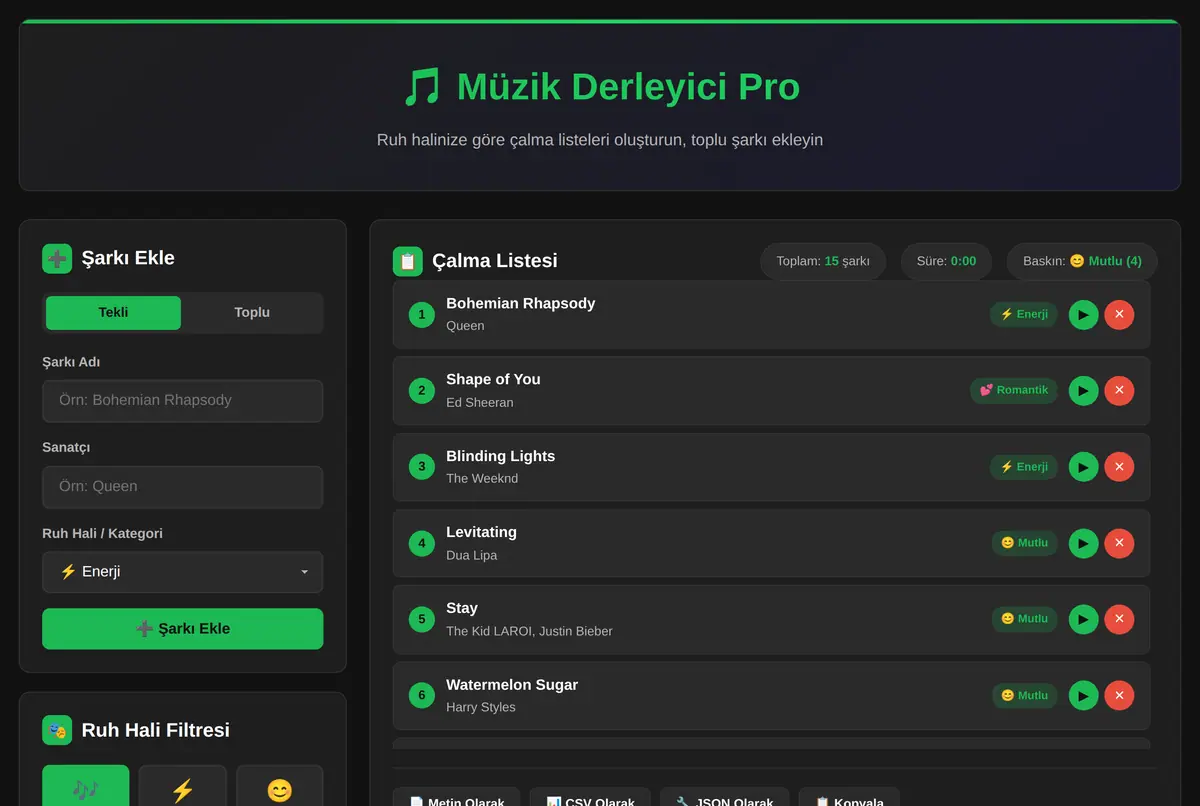Click the Süre 0:00 stat pill
The image size is (1200, 806).
click(x=946, y=261)
